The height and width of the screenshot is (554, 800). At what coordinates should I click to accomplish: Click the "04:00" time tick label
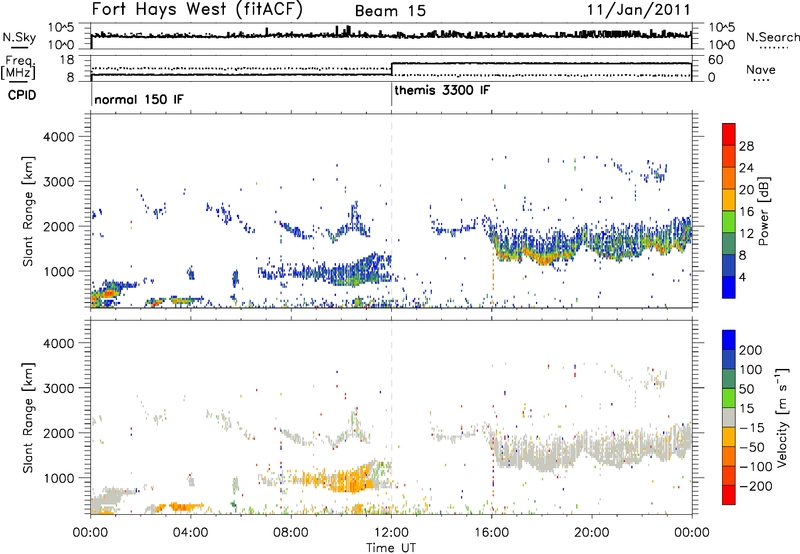tap(190, 533)
